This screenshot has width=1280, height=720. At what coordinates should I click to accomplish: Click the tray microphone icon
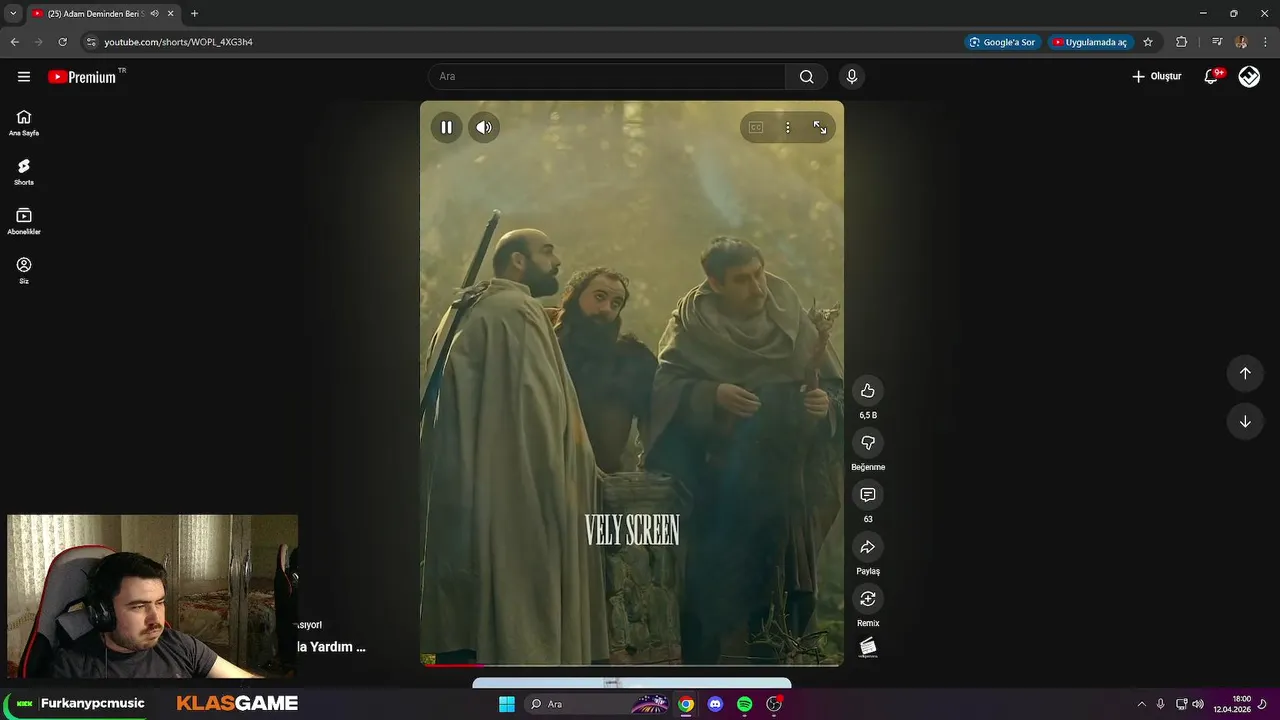pos(1160,704)
